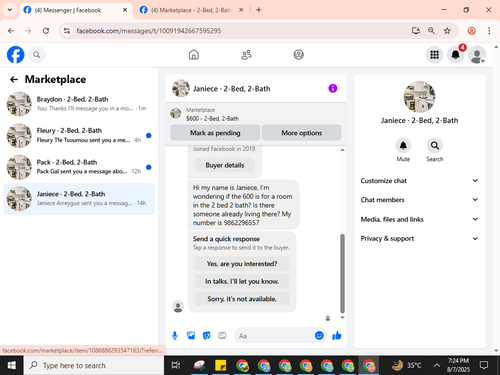Expand the Chat members section
Image resolution: width=500 pixels, height=375 pixels.
coord(419,200)
